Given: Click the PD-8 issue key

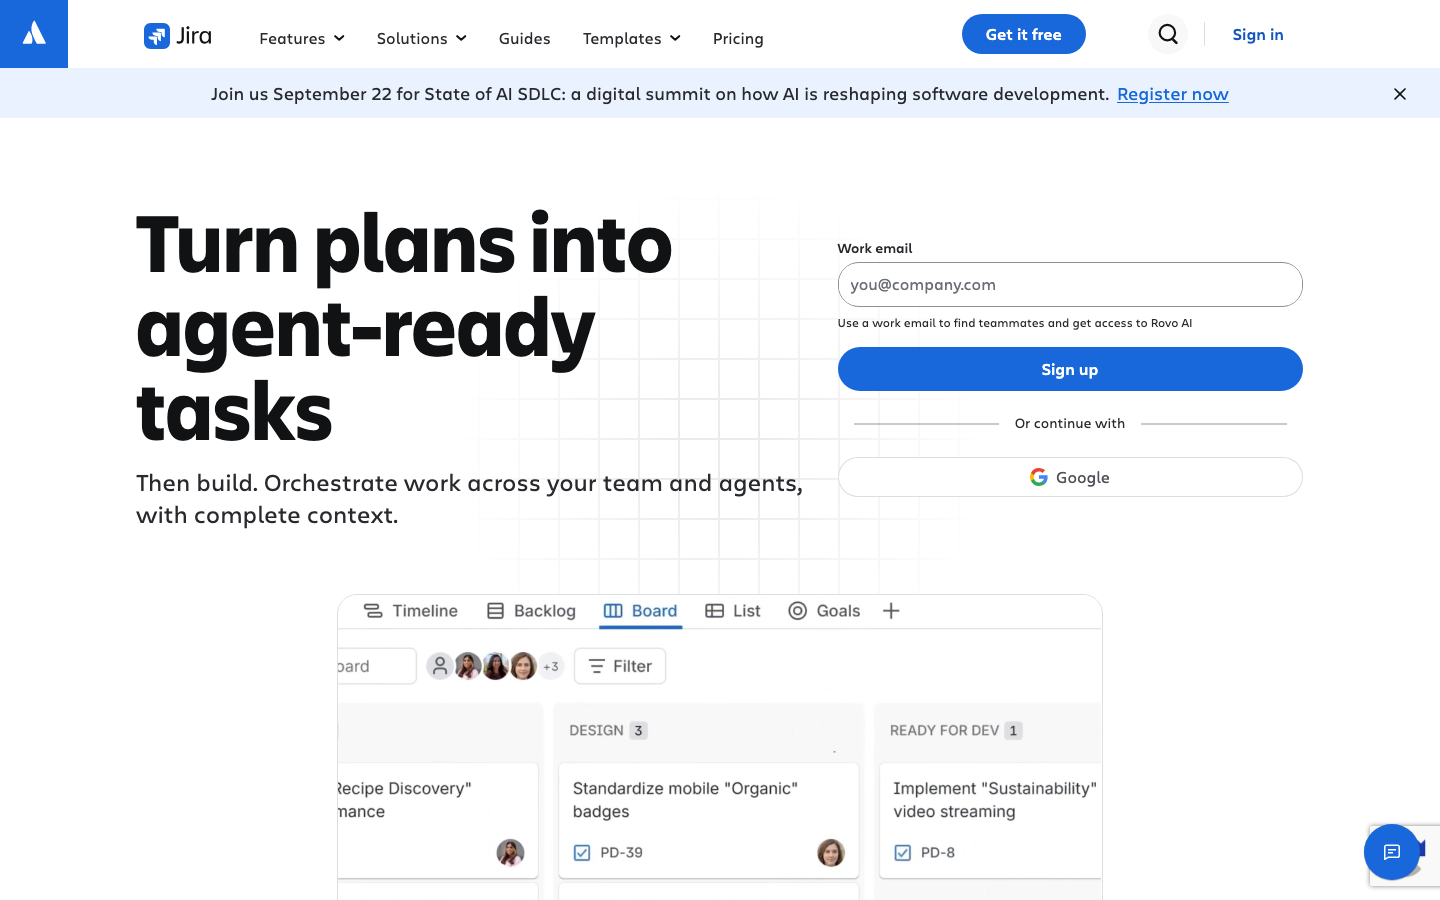Looking at the screenshot, I should pyautogui.click(x=938, y=853).
